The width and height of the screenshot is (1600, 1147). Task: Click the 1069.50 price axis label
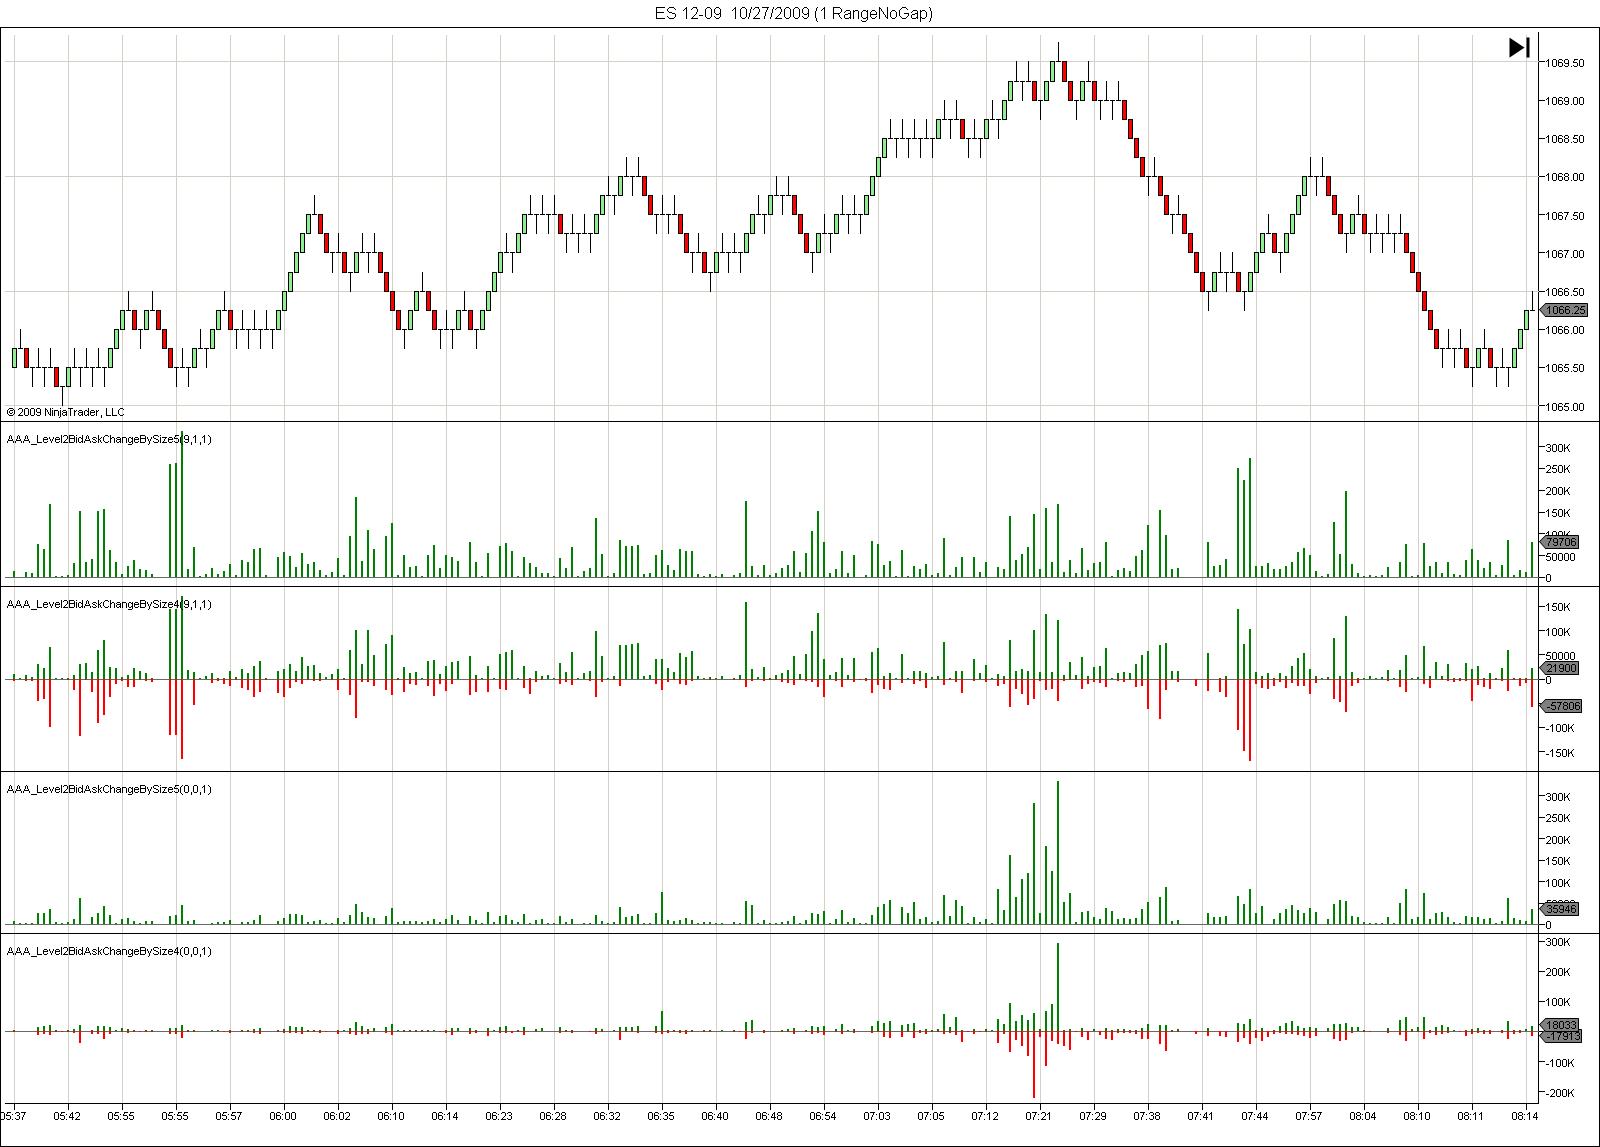click(x=1565, y=63)
